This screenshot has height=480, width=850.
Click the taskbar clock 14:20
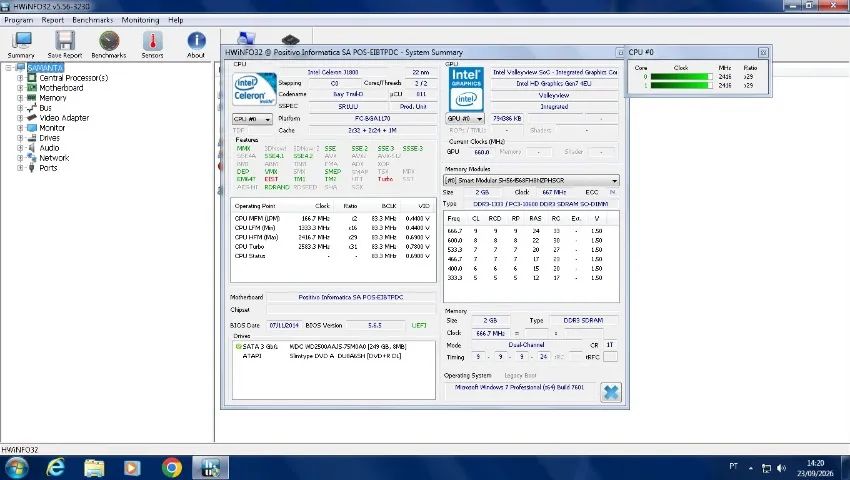pos(815,463)
